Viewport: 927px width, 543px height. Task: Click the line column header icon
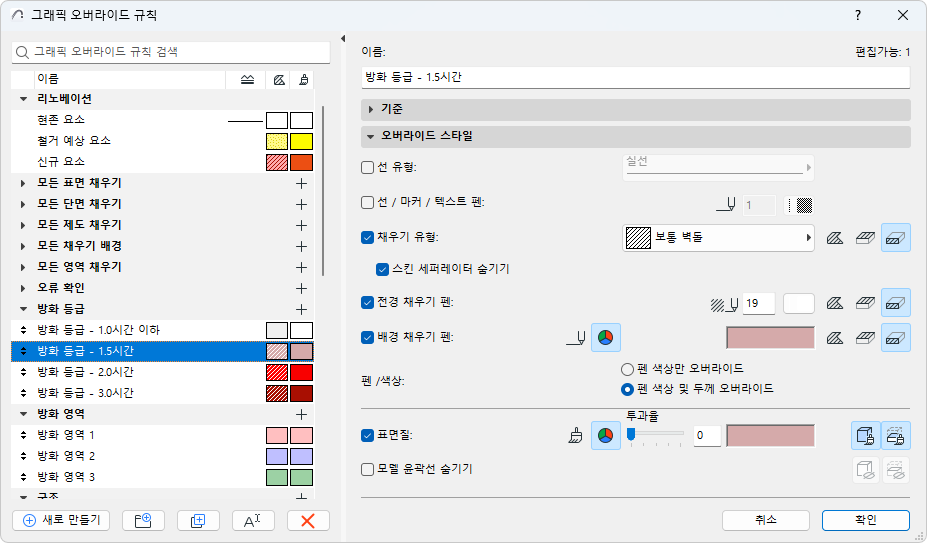click(x=247, y=79)
